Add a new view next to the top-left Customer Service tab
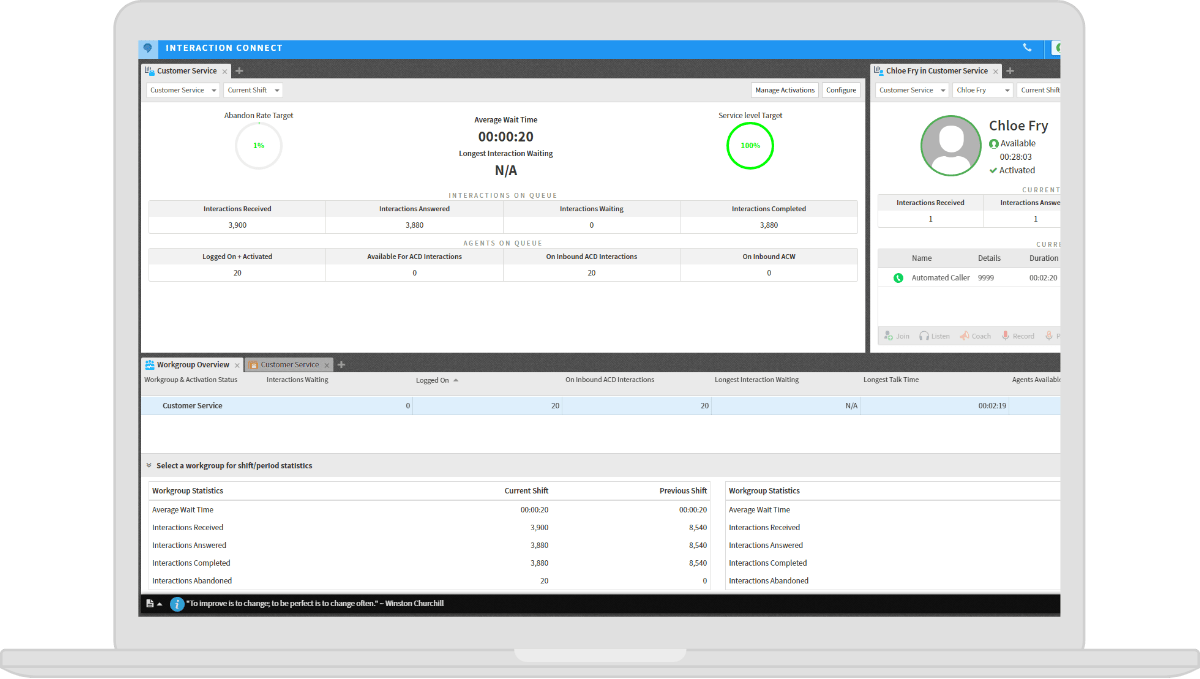1200x679 pixels. click(239, 71)
